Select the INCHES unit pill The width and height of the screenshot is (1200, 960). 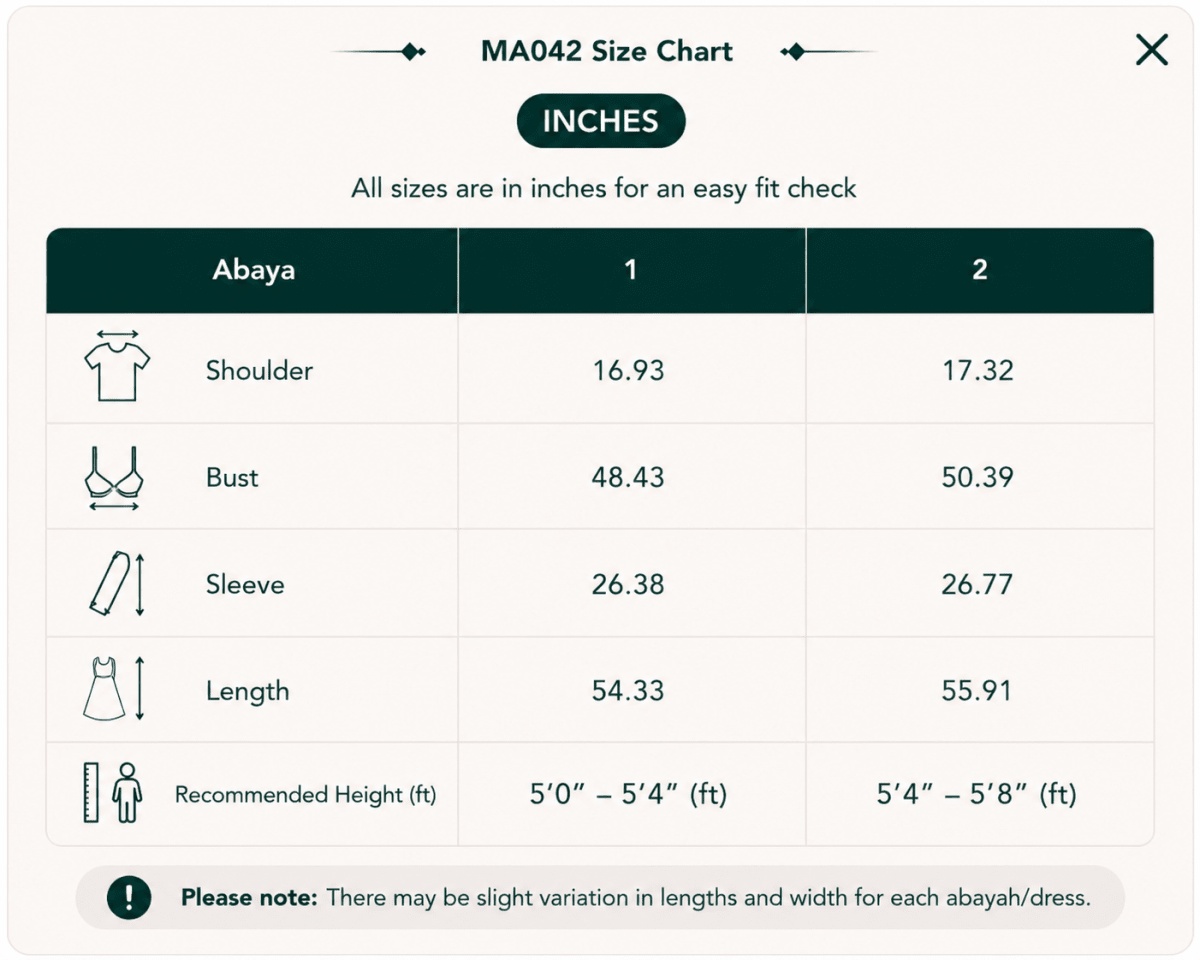click(x=601, y=121)
